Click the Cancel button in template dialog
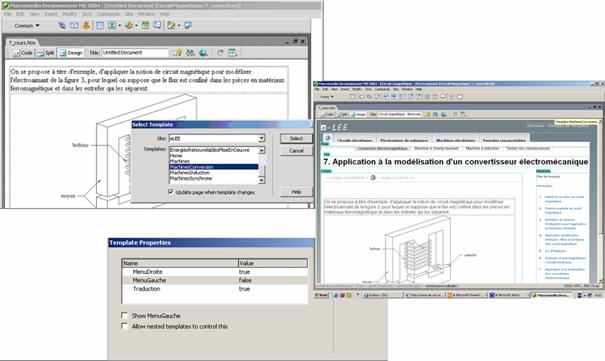The width and height of the screenshot is (605, 361). (x=296, y=150)
